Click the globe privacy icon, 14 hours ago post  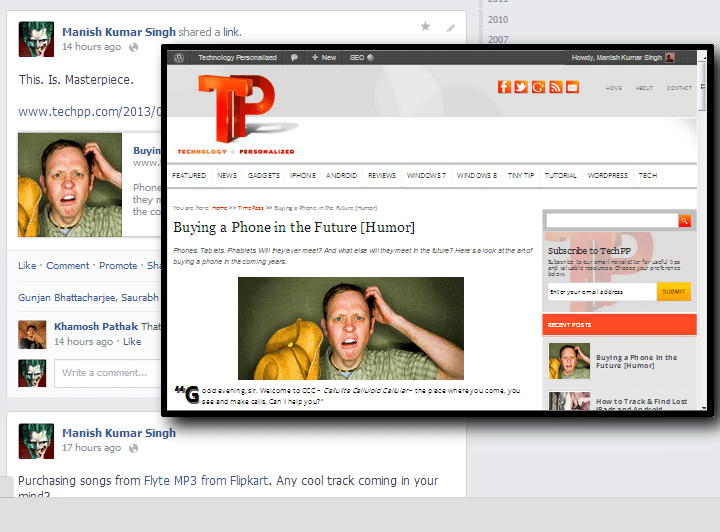pos(133,47)
